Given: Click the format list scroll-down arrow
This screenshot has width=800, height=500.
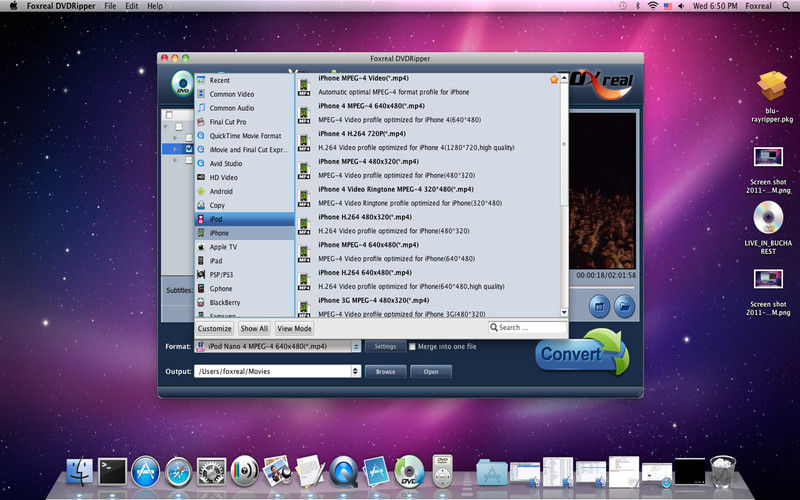Looking at the screenshot, I should 564,312.
